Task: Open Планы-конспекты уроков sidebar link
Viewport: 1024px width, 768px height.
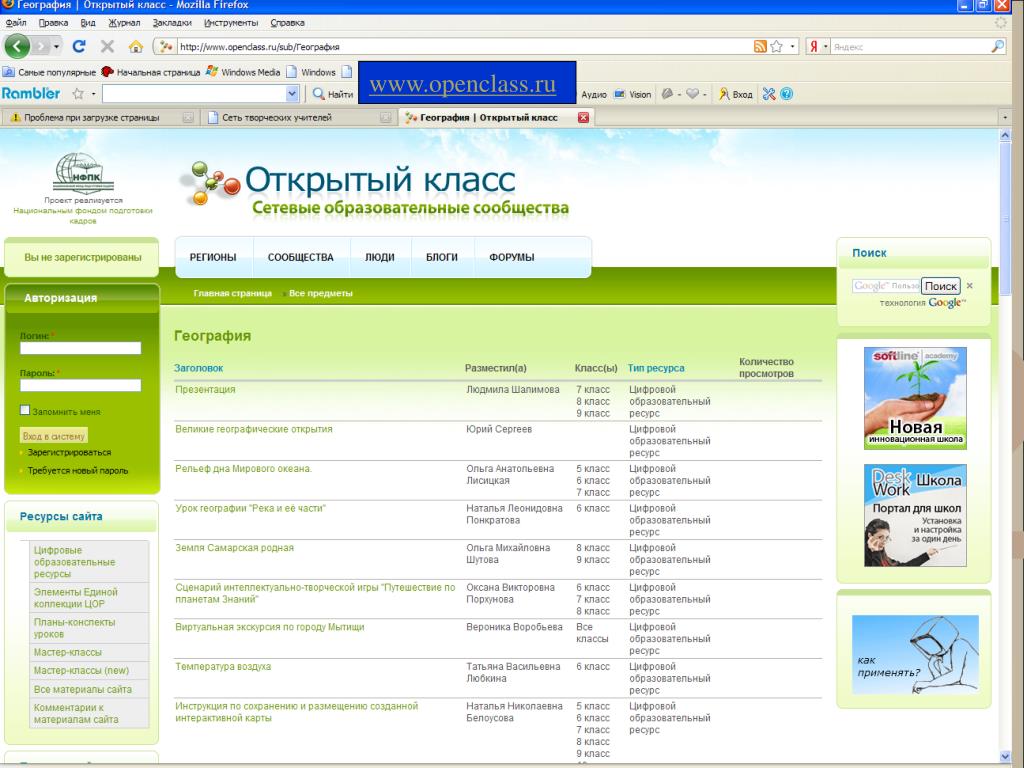Action: pyautogui.click(x=74, y=628)
